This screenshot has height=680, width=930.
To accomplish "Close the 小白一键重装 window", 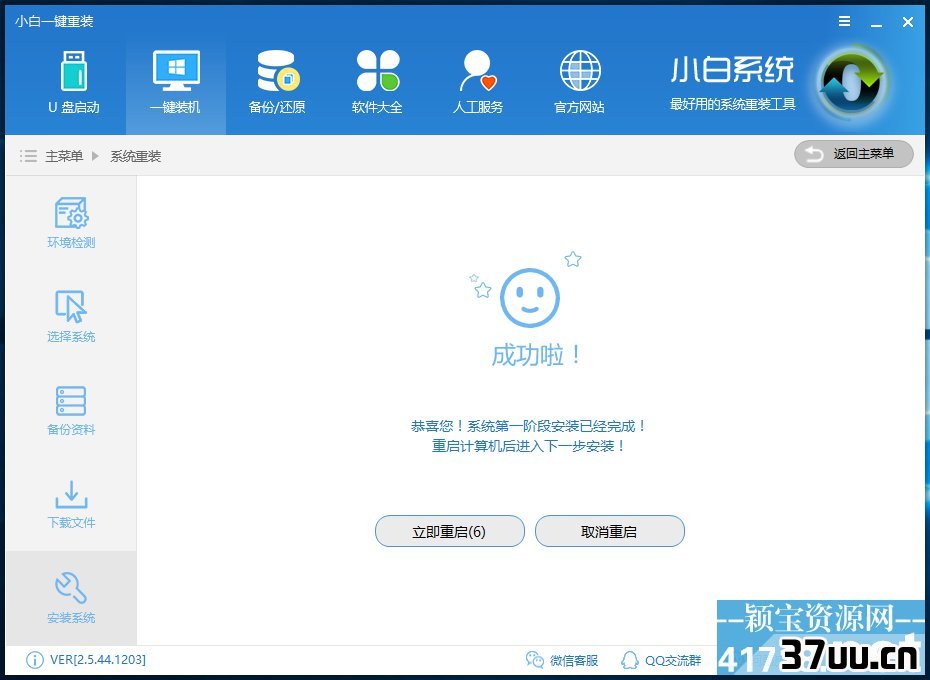I will (908, 23).
